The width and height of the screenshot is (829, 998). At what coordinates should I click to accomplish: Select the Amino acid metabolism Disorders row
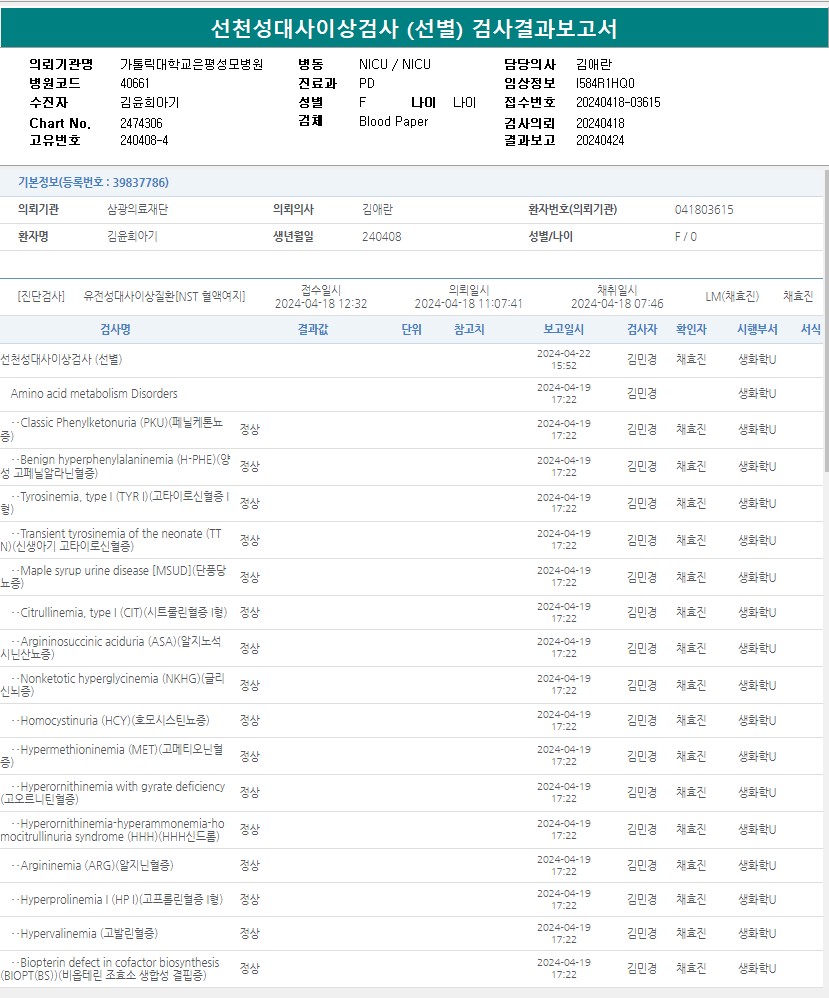411,393
